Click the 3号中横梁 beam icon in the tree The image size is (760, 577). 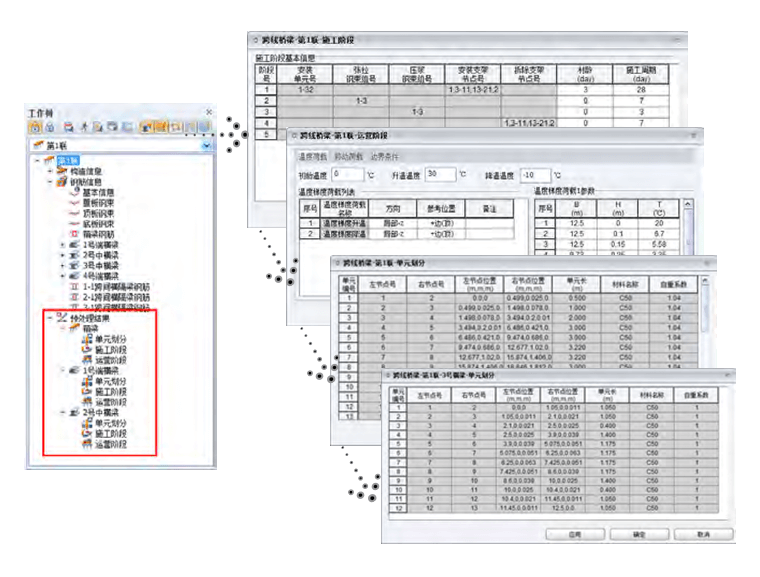coord(74,266)
